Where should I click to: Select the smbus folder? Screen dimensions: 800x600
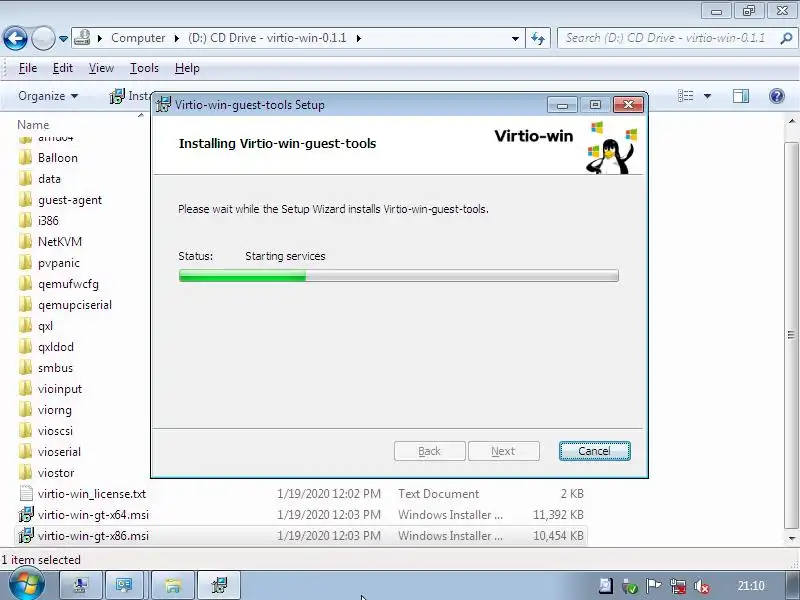pyautogui.click(x=55, y=367)
